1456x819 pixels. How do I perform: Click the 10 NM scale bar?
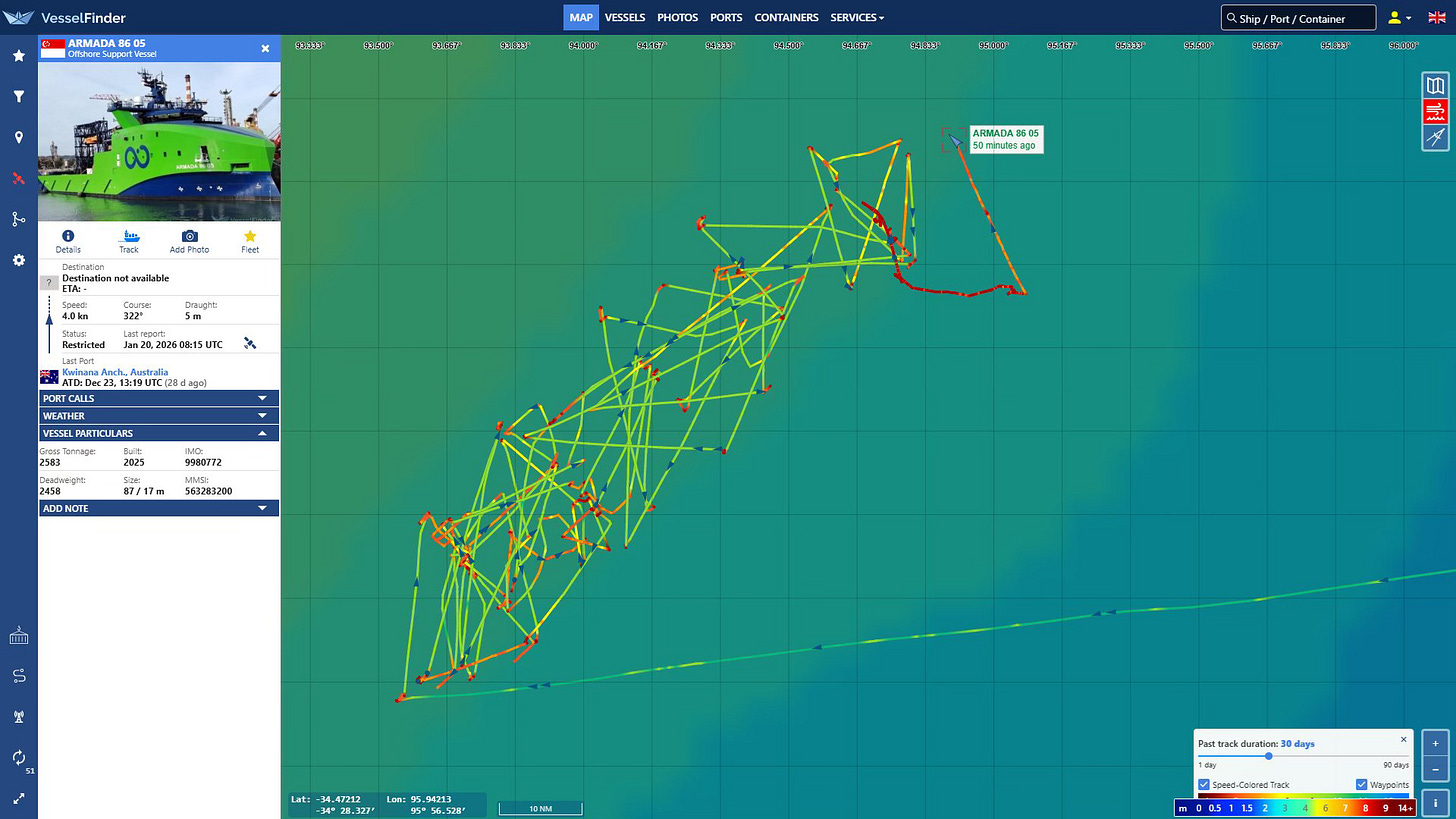(x=540, y=809)
